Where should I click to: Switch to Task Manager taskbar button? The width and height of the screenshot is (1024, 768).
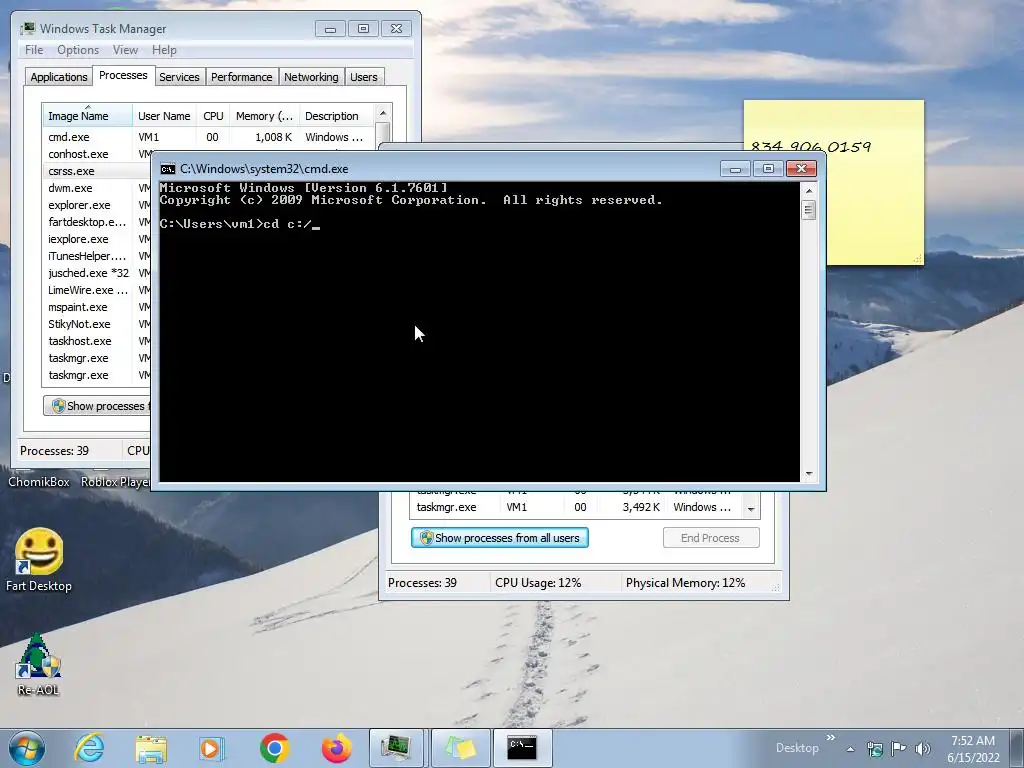pyautogui.click(x=396, y=748)
